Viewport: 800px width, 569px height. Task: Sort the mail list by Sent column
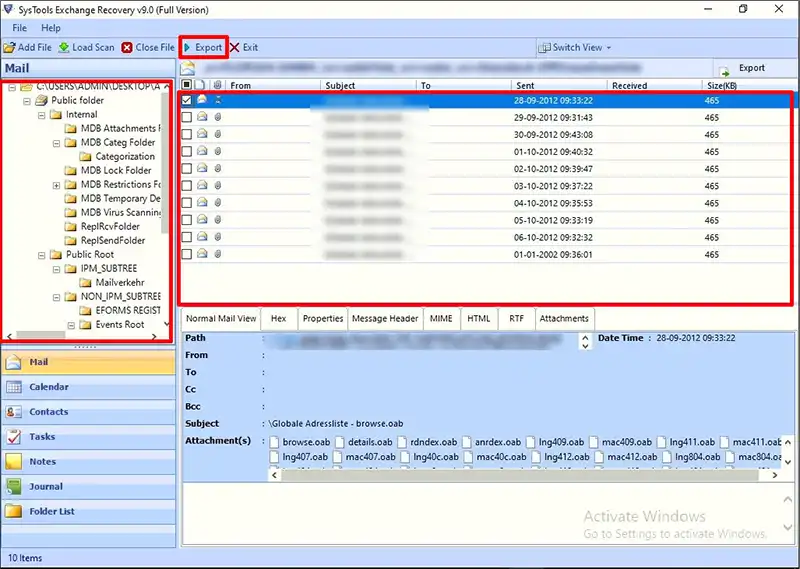pyautogui.click(x=559, y=86)
